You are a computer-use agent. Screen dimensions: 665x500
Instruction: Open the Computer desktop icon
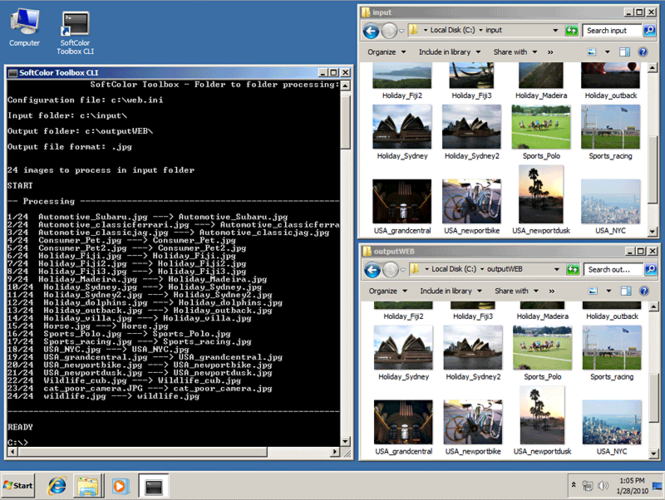click(x=25, y=28)
